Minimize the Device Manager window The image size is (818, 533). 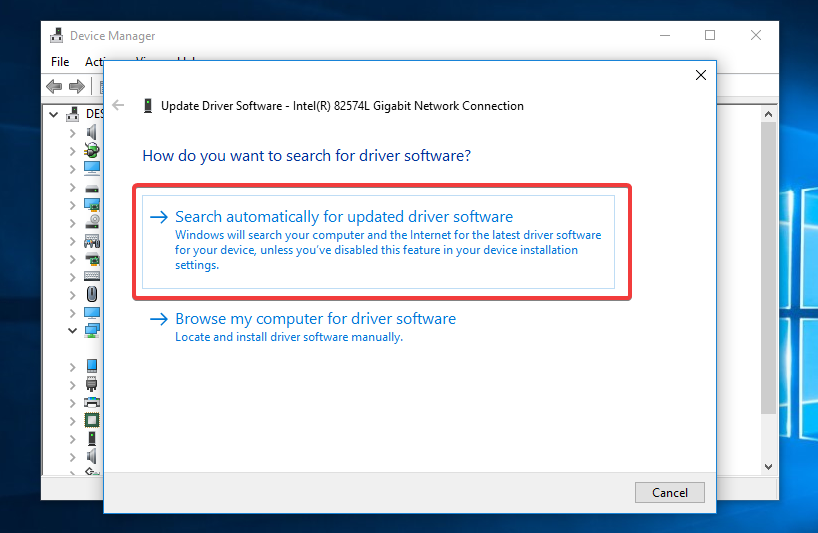[x=665, y=35]
